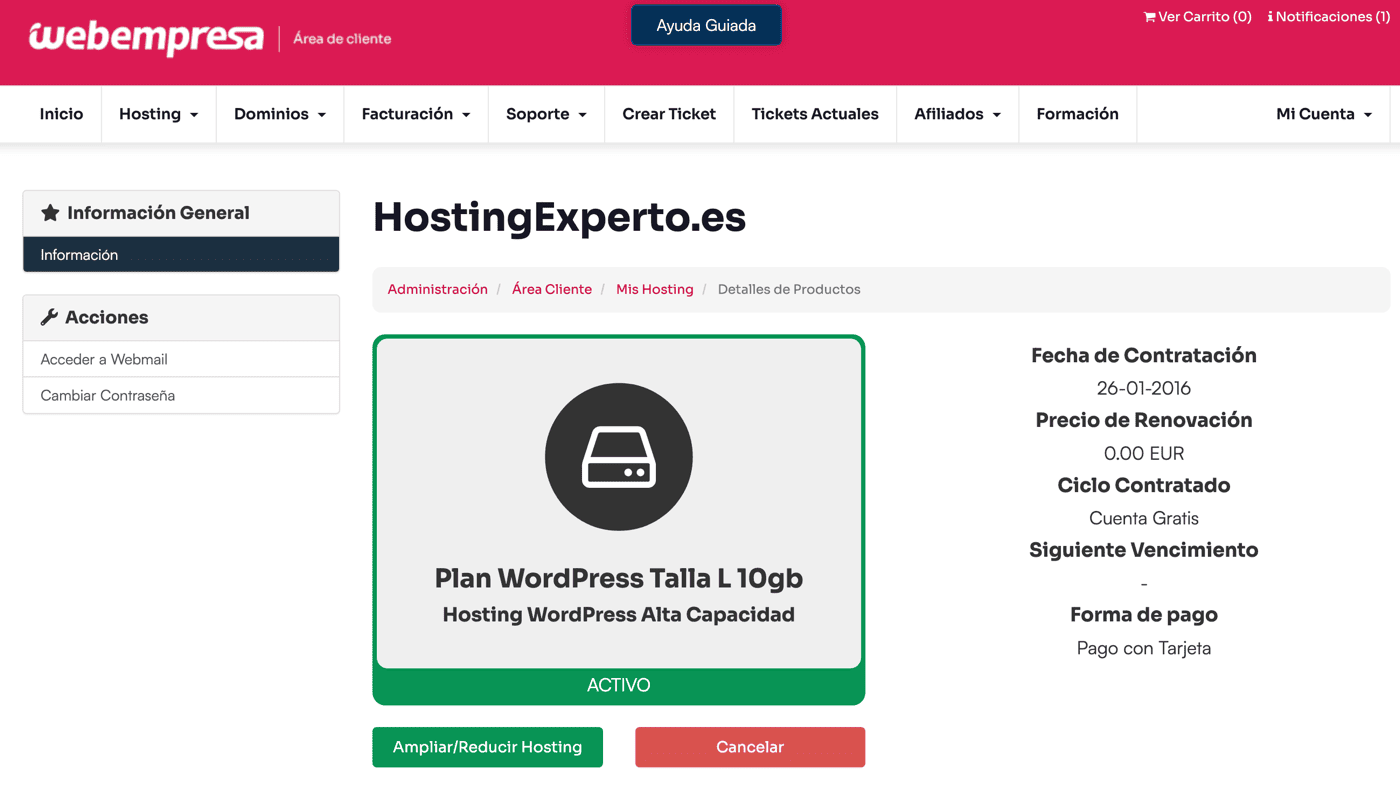Click the shopping cart icon
Screen dimensions: 1400x786
[1149, 17]
